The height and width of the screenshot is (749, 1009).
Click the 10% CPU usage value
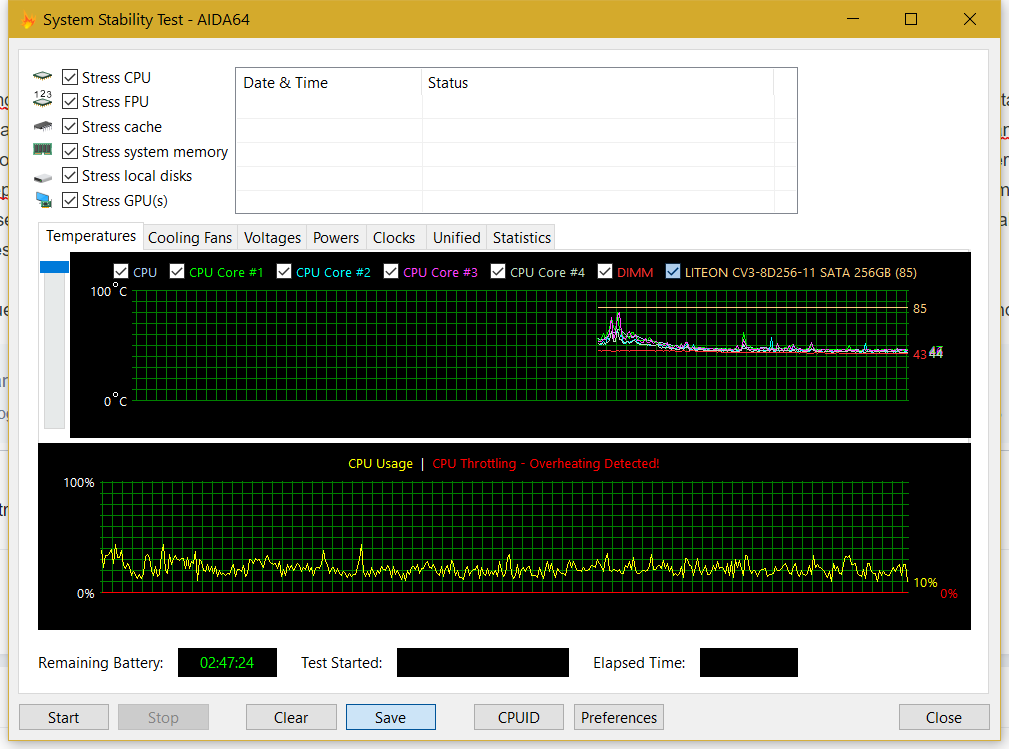925,582
